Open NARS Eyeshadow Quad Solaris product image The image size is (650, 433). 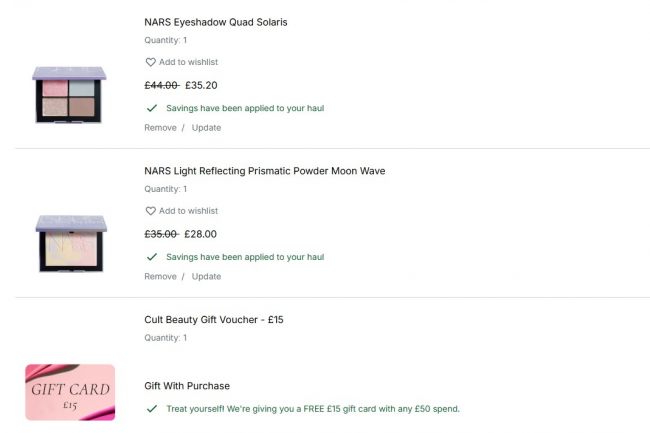[x=70, y=94]
